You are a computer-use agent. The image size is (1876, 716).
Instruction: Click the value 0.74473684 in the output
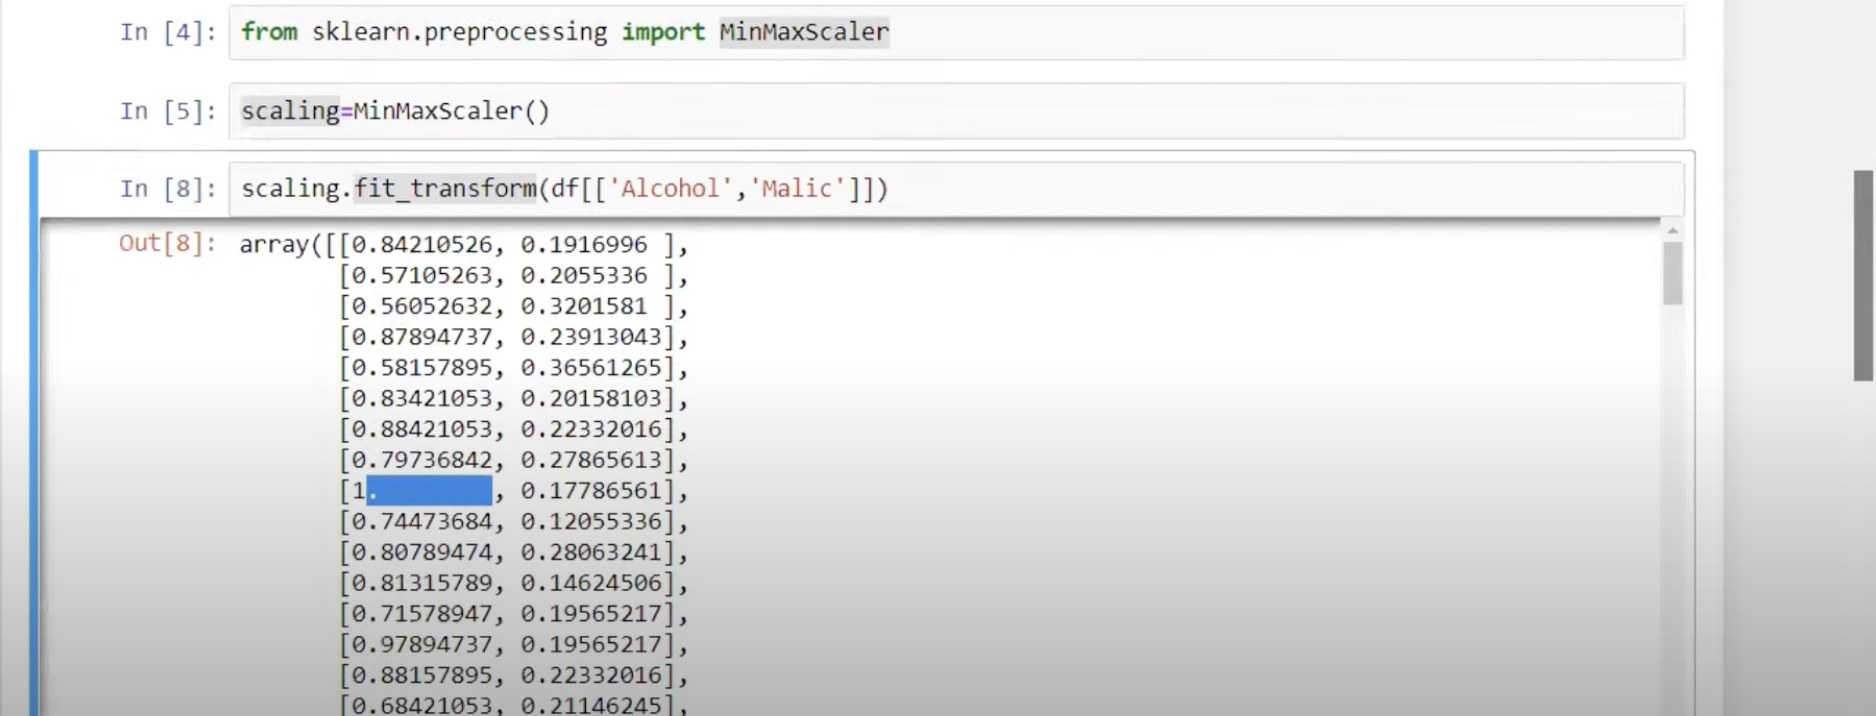tap(422, 522)
